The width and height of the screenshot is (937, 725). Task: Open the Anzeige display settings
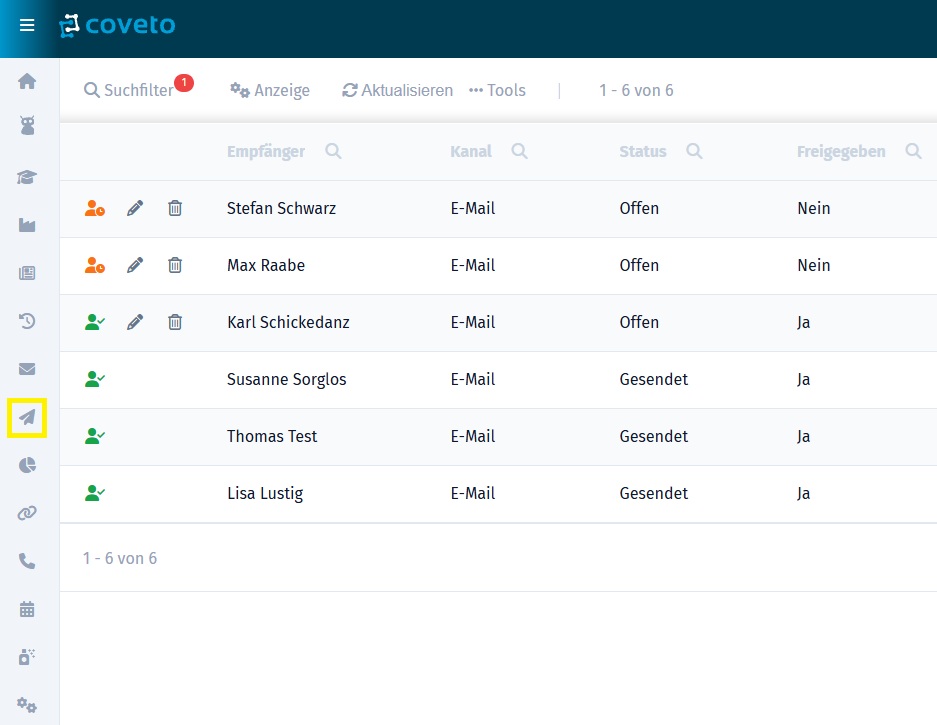click(x=270, y=90)
